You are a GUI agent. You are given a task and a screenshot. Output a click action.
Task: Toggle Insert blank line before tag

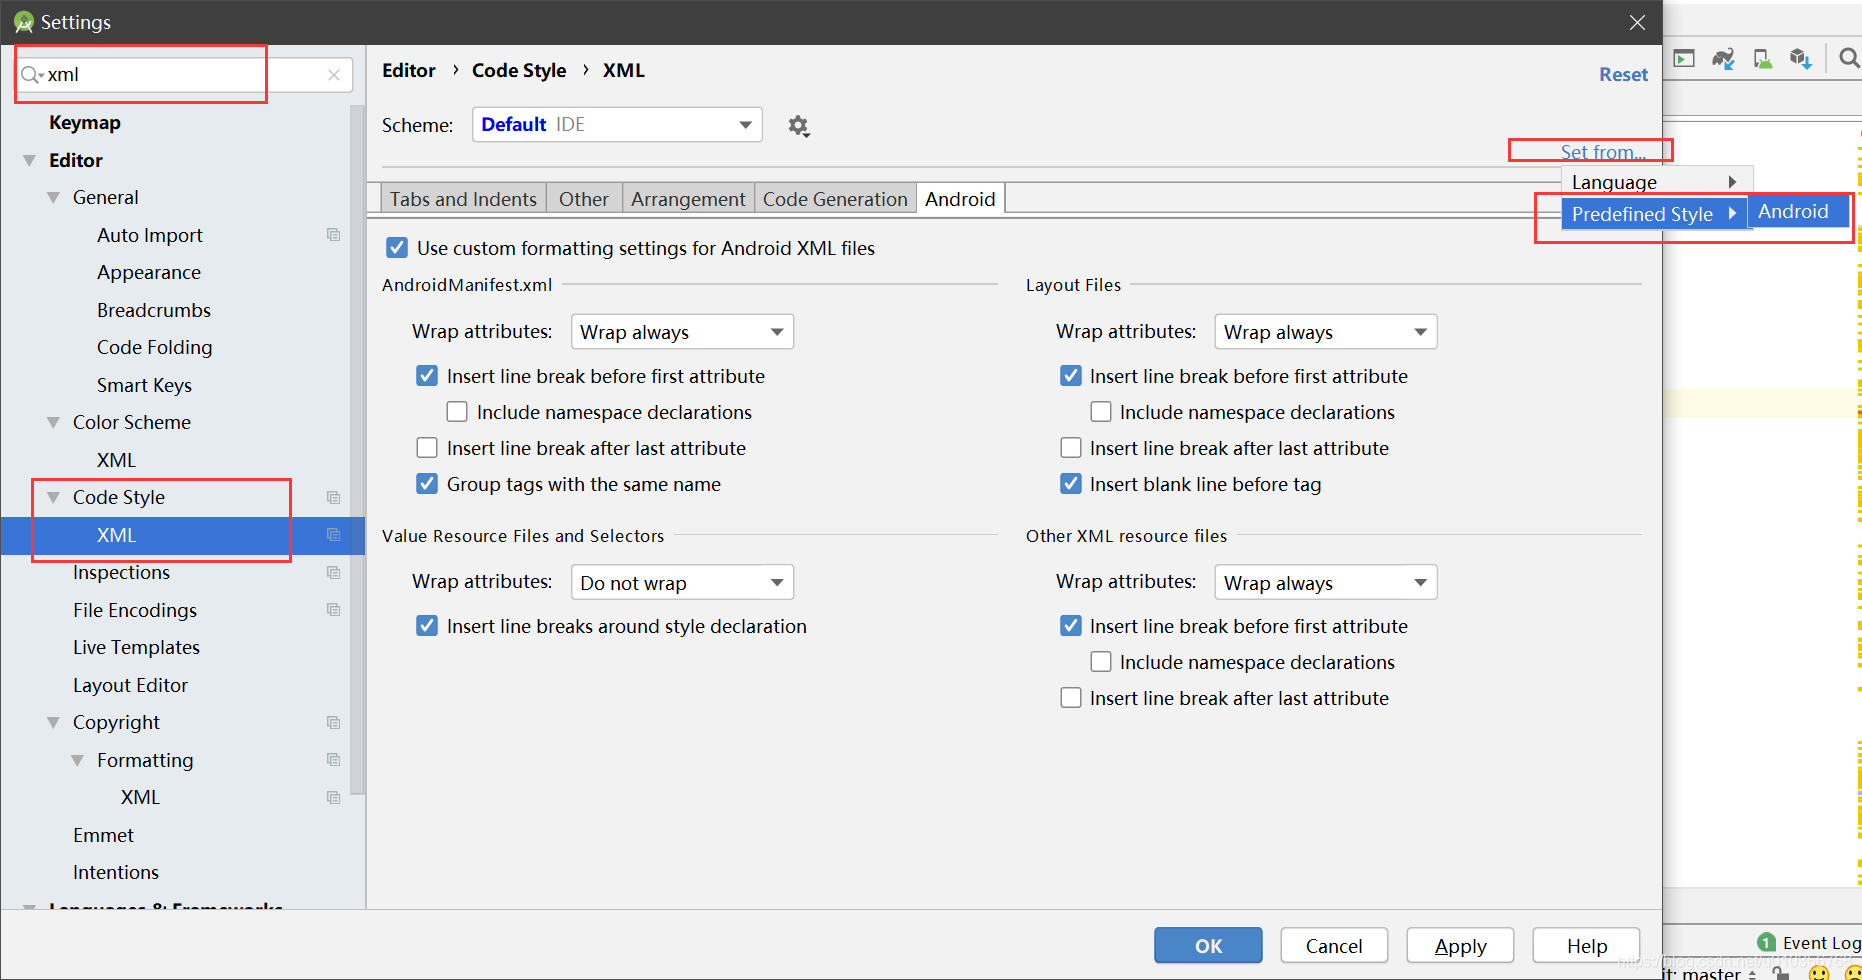[1071, 484]
